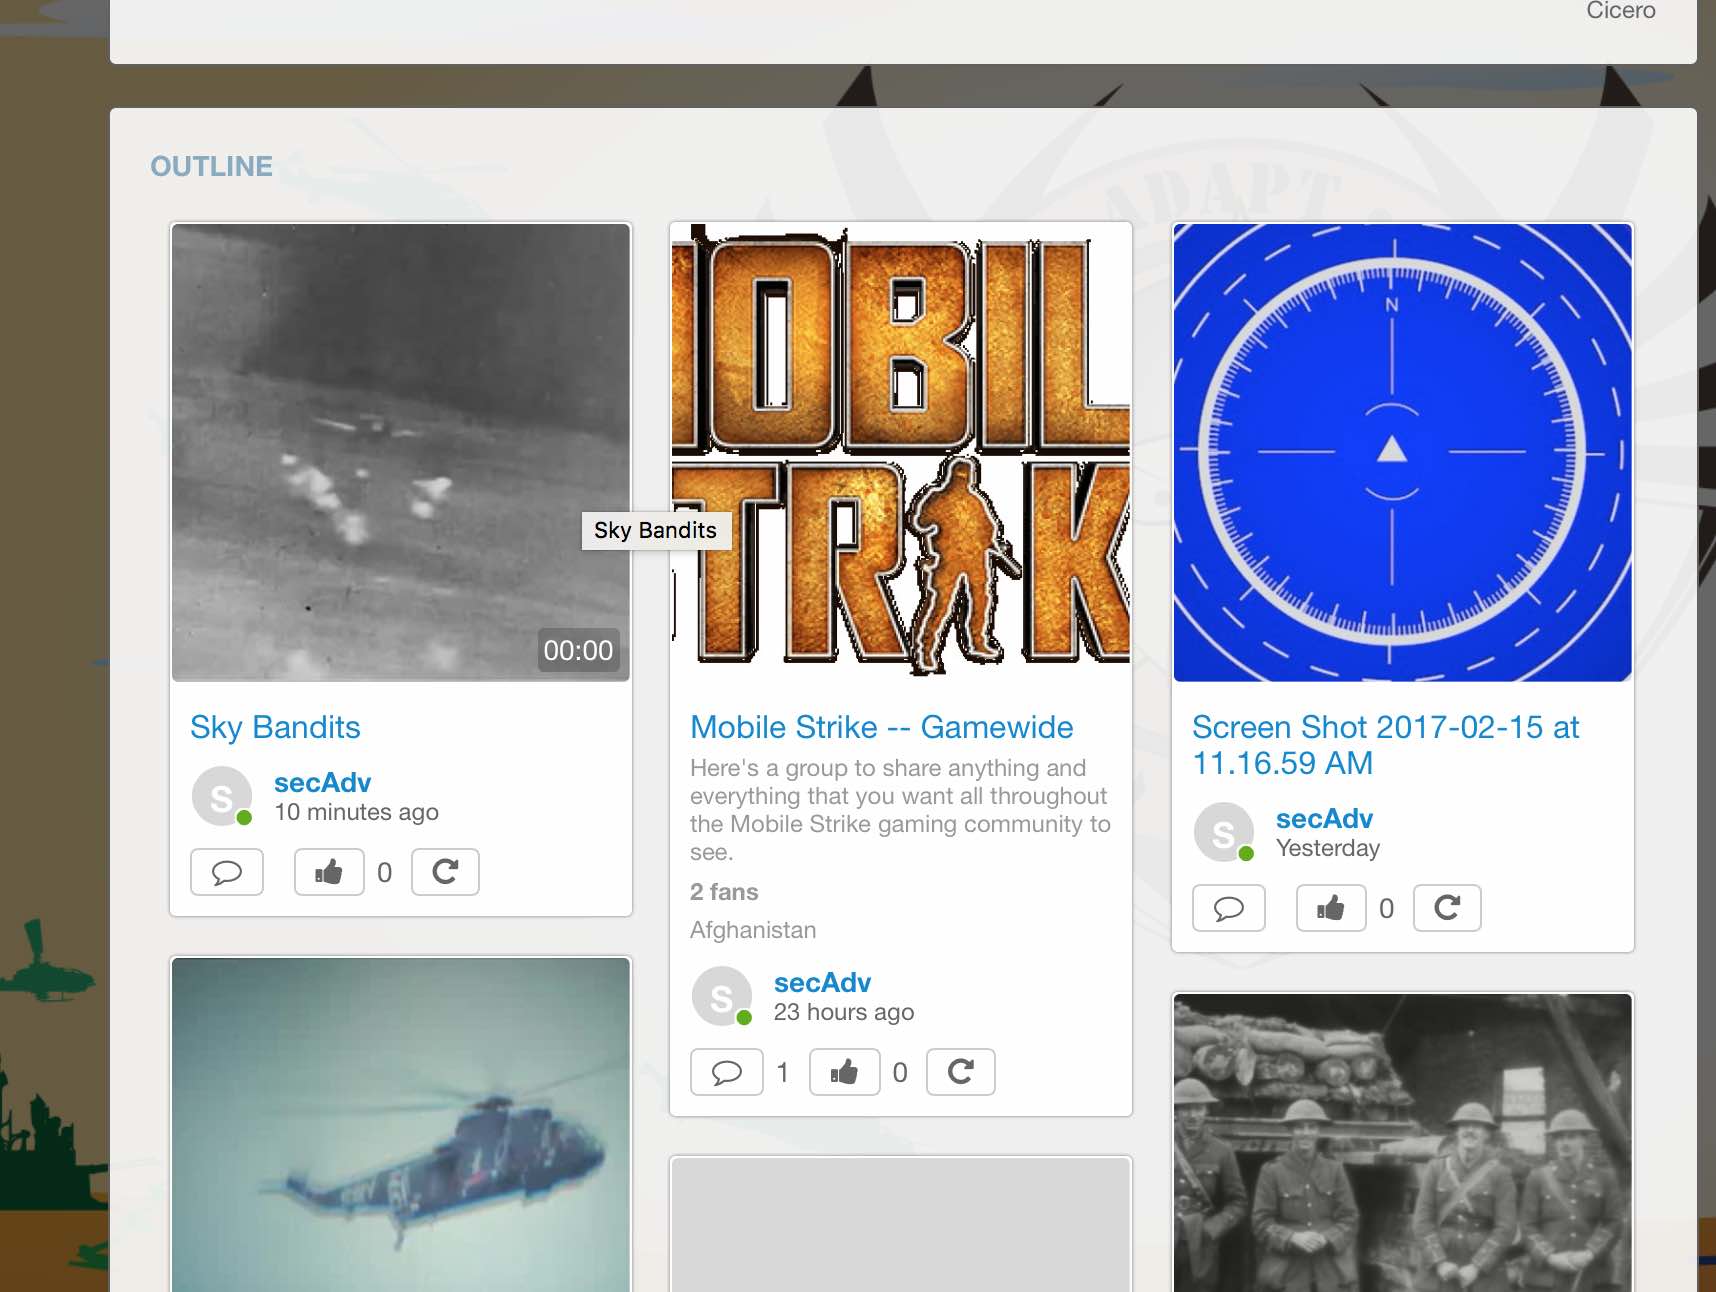Reshare the Mobile Strike -- Gamewide post
Viewport: 1716px width, 1292px height.
click(961, 1072)
